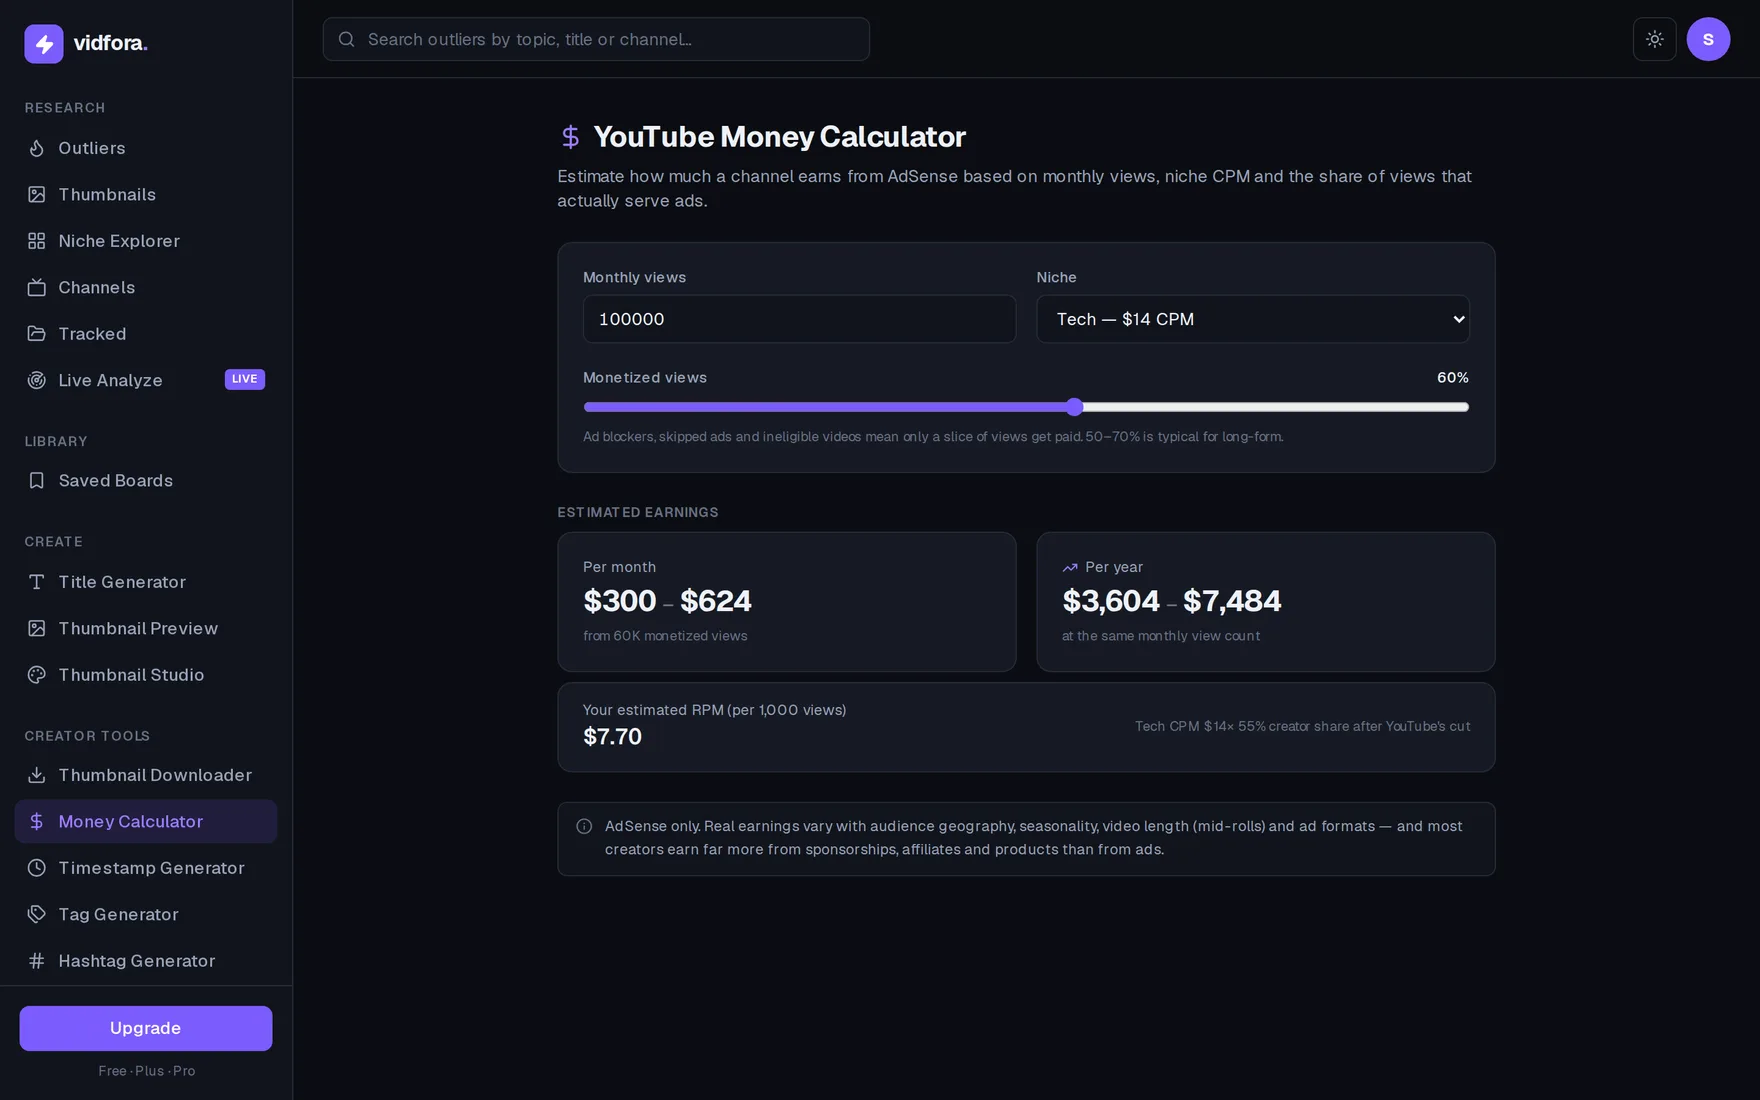Click the Saved Boards bookmark icon
Image resolution: width=1760 pixels, height=1100 pixels.
point(37,481)
